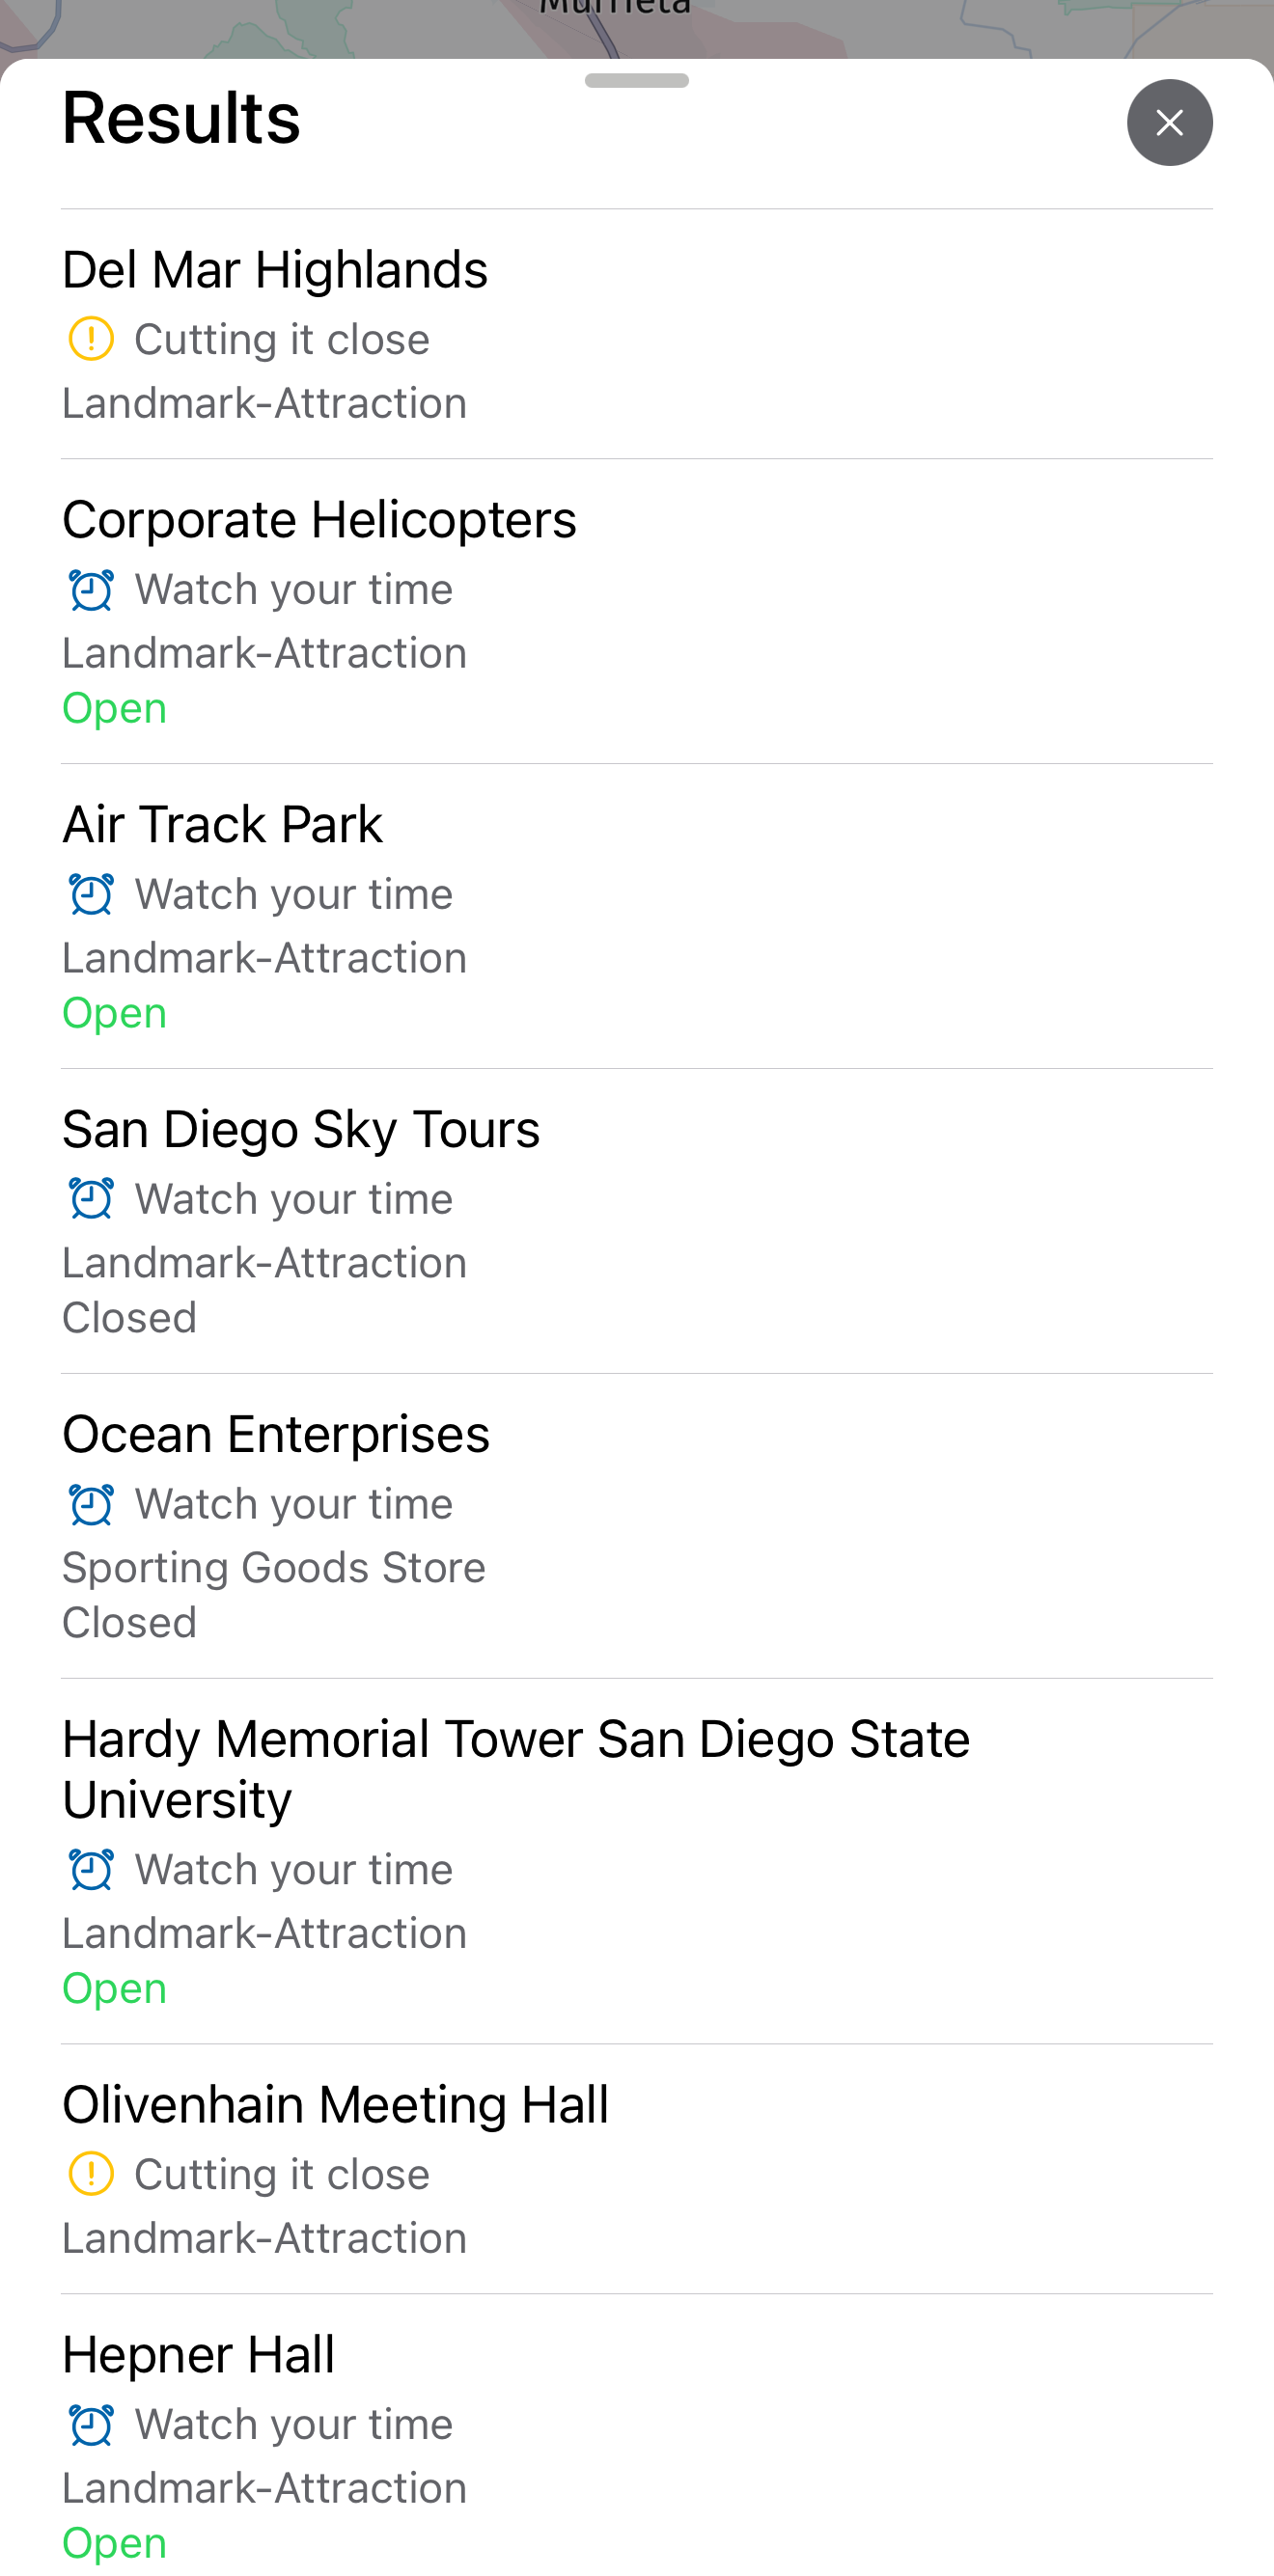The image size is (1274, 2576).
Task: Tap the alarm clock icon under San Diego Sky Tours
Action: 91,1200
